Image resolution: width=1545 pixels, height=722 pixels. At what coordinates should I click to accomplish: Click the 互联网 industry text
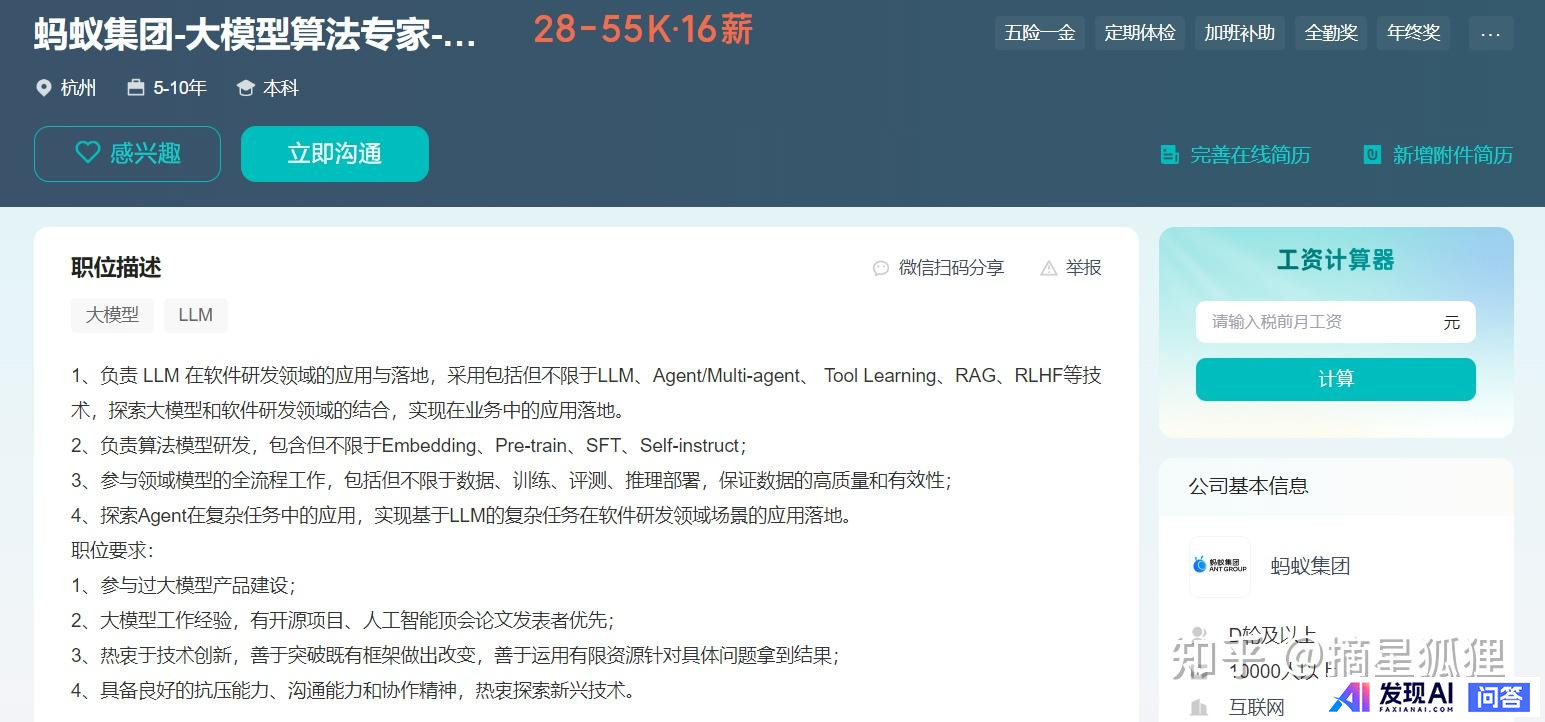click(x=1256, y=708)
